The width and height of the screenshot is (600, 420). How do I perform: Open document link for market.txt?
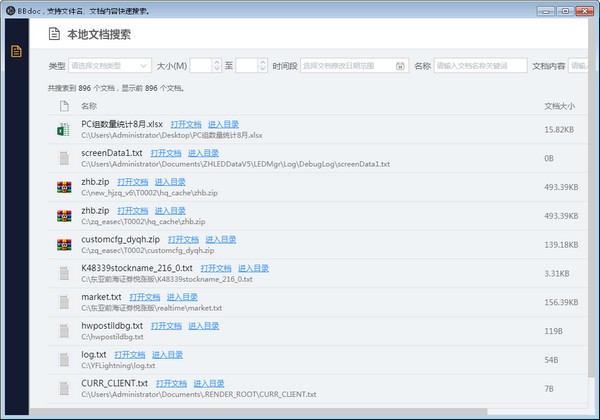point(142,297)
